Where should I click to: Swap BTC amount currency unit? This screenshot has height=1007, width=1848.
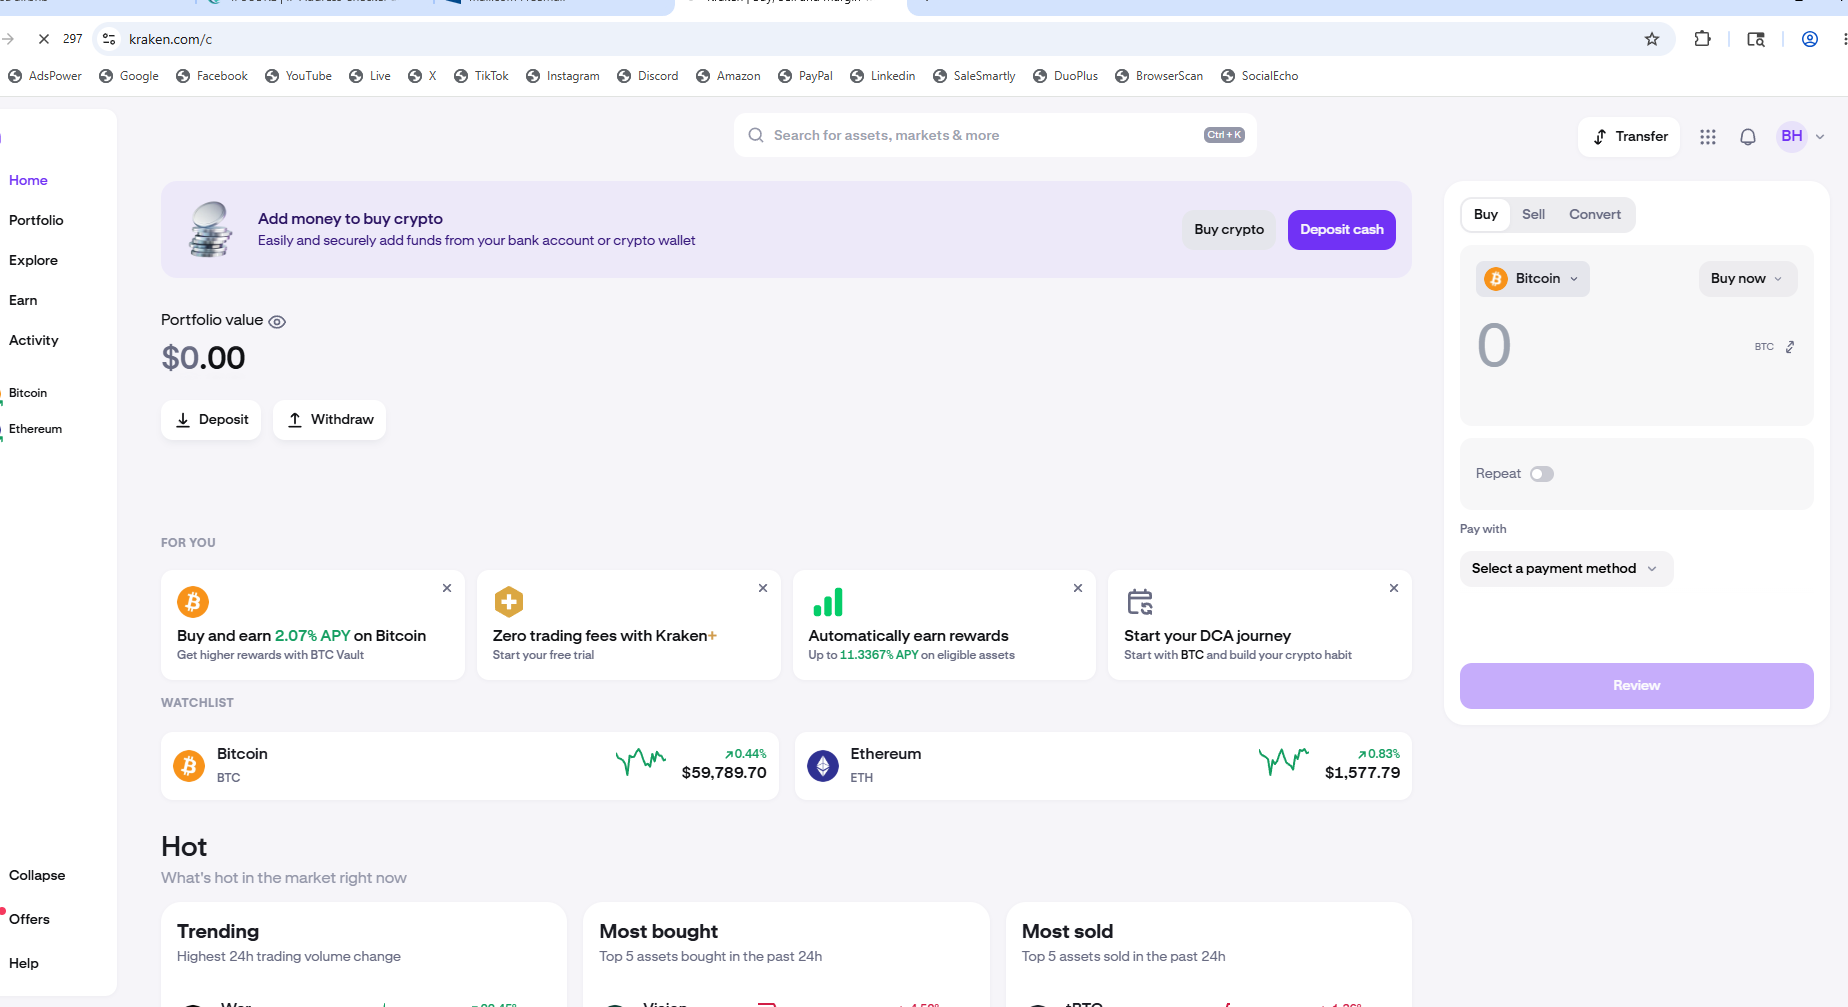point(1790,347)
